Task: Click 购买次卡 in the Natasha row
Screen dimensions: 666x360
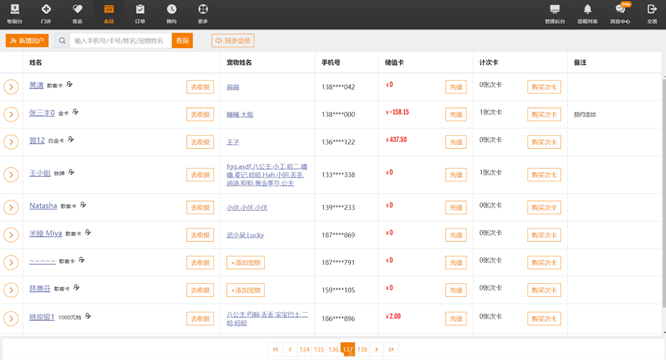Action: pos(544,207)
